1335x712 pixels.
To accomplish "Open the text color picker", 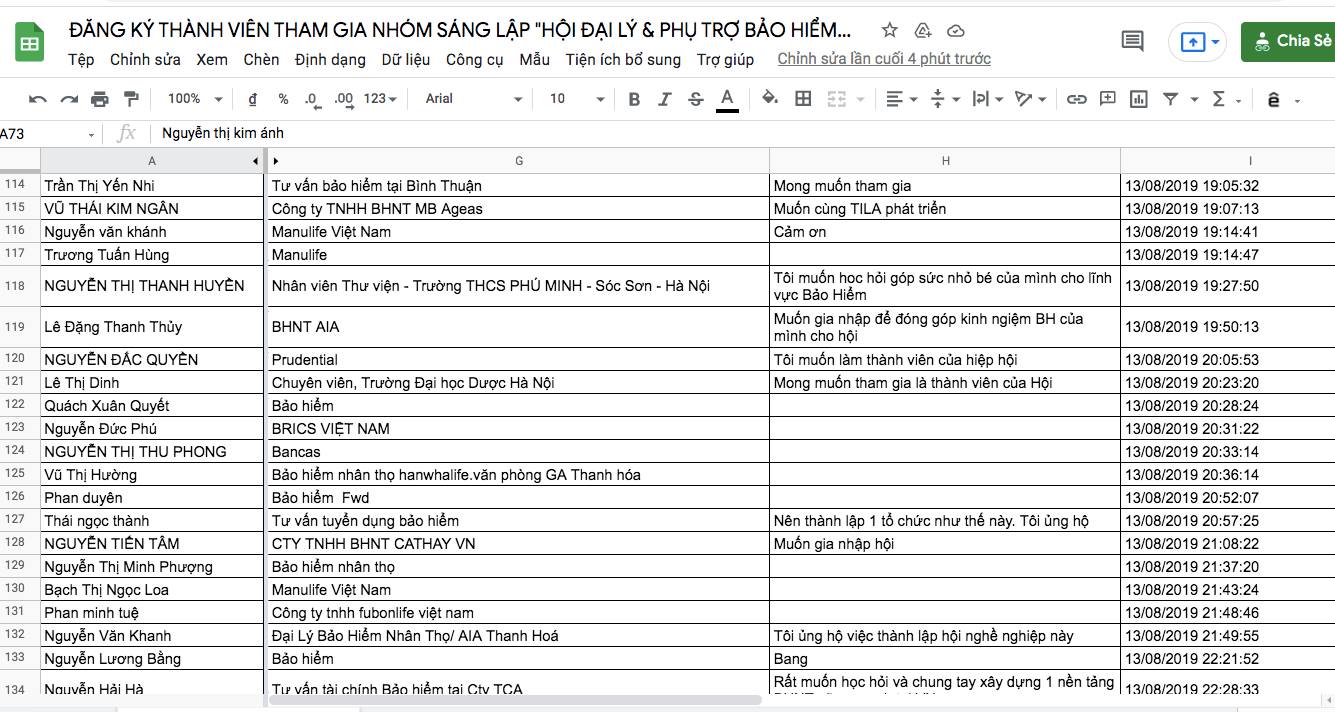I will (x=727, y=99).
